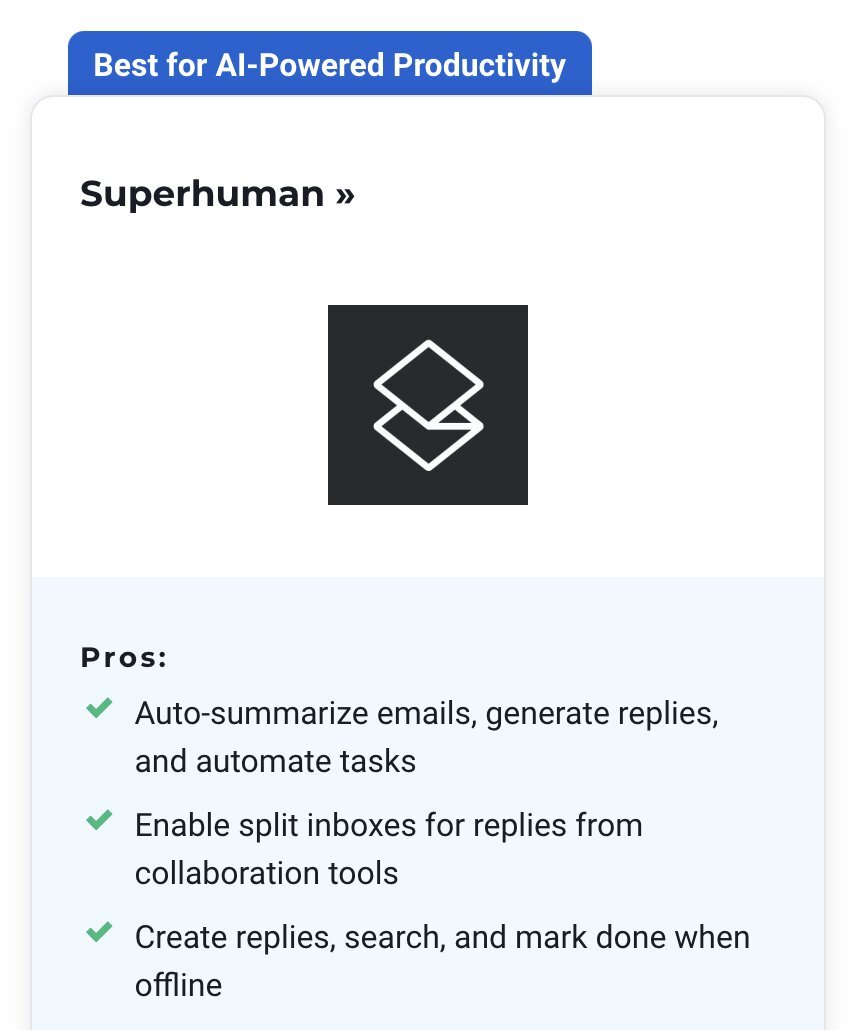Click the stacked-layers symbol inside the dark logo
856x1030 pixels.
pyautogui.click(x=428, y=404)
